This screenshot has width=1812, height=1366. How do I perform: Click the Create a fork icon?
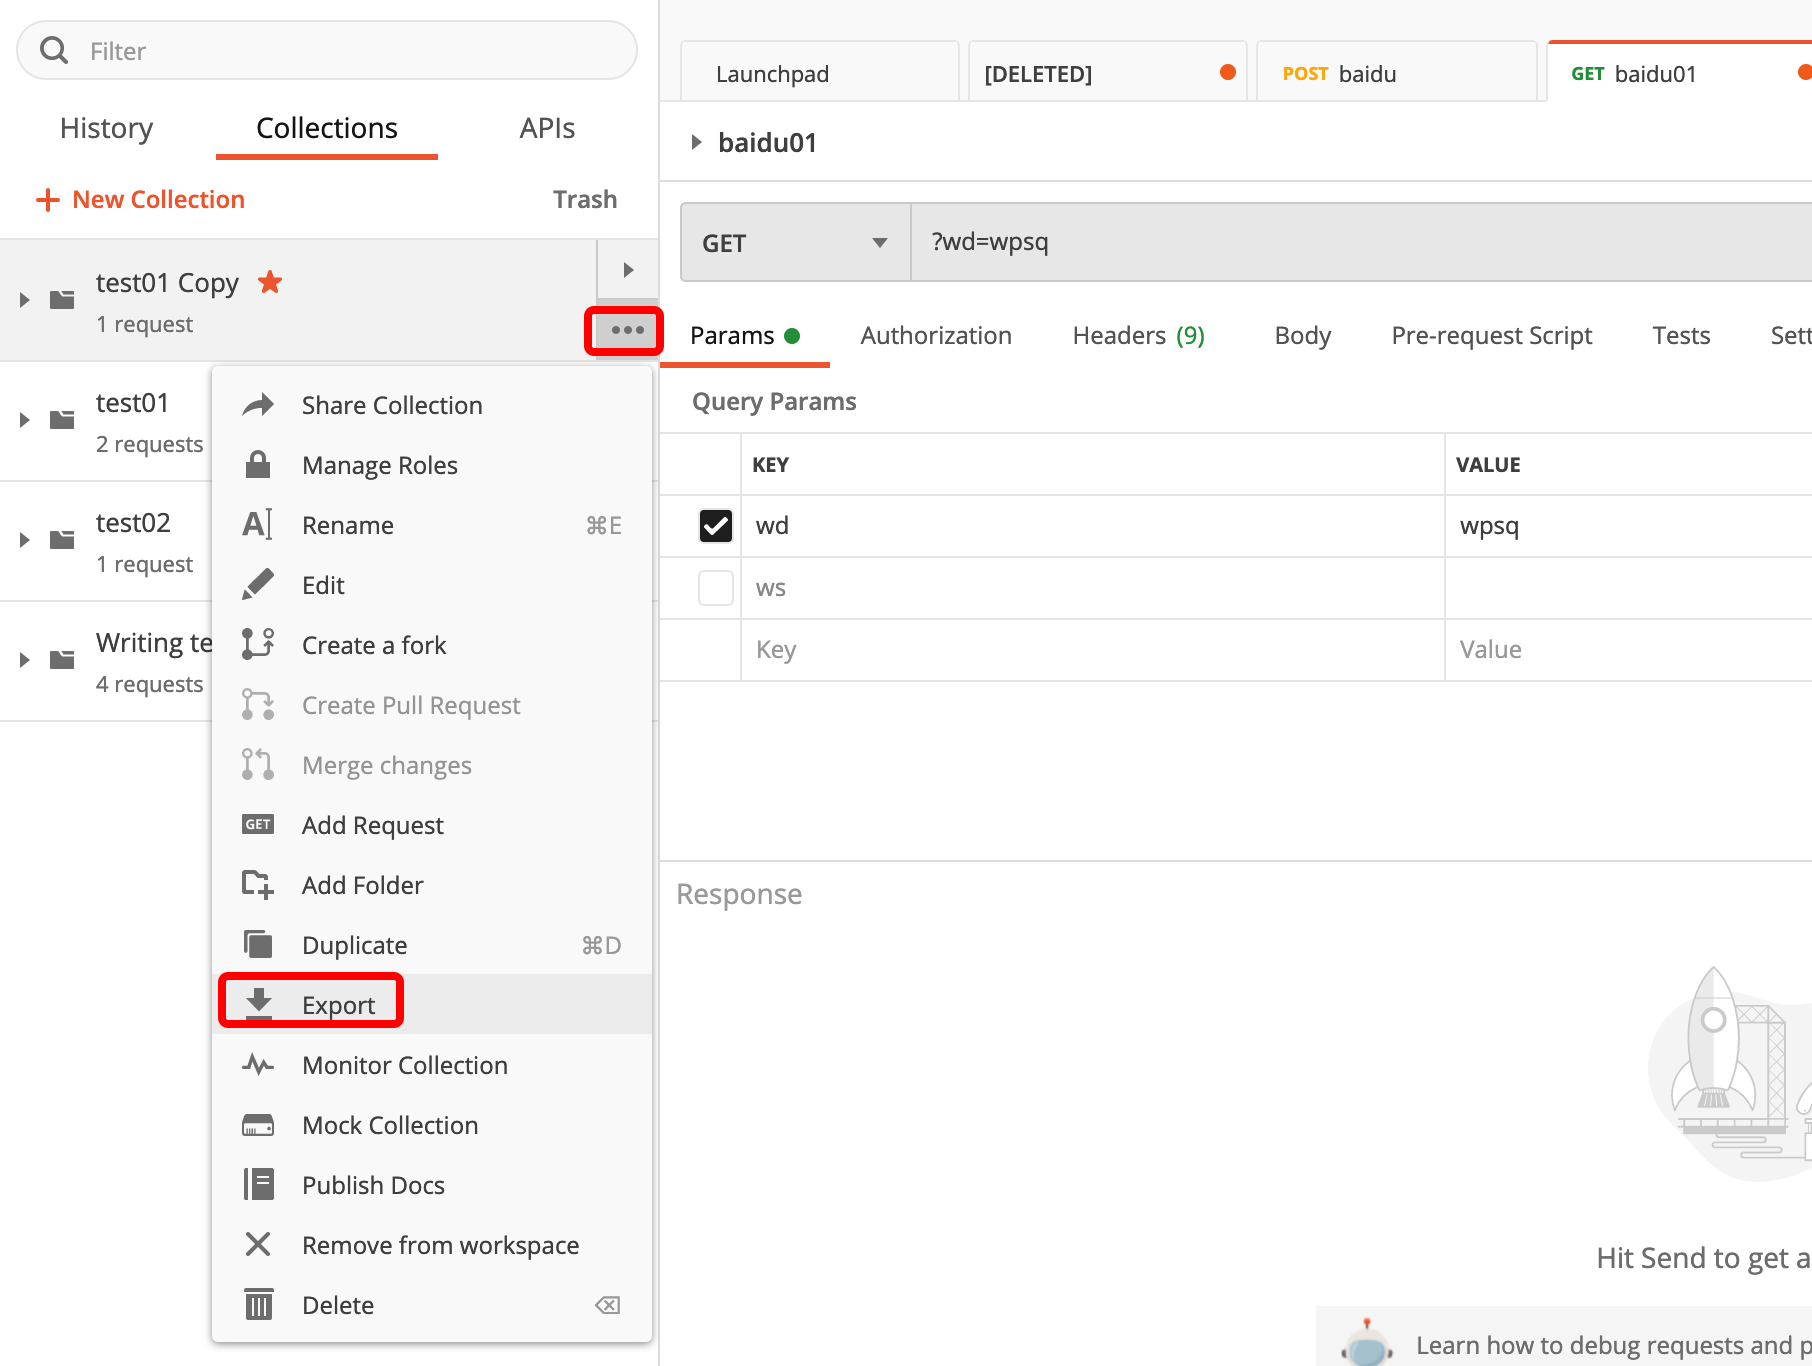coord(258,645)
